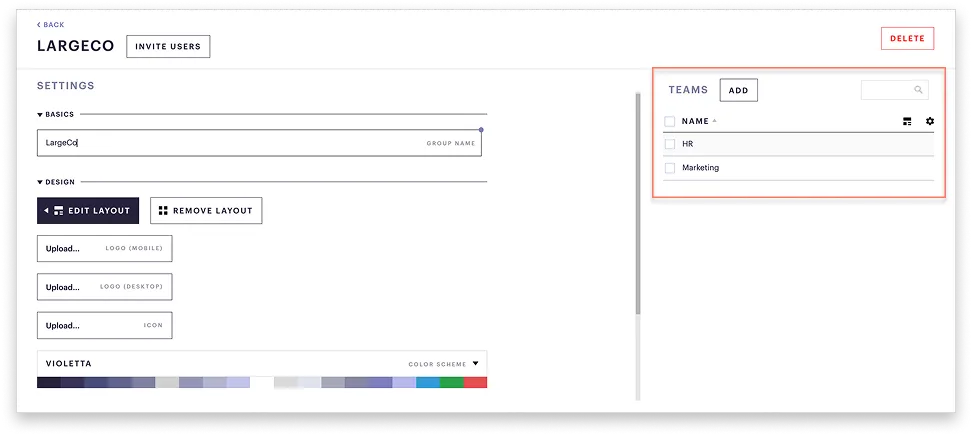Click the Invite Users button
The width and height of the screenshot is (972, 436).
click(168, 47)
